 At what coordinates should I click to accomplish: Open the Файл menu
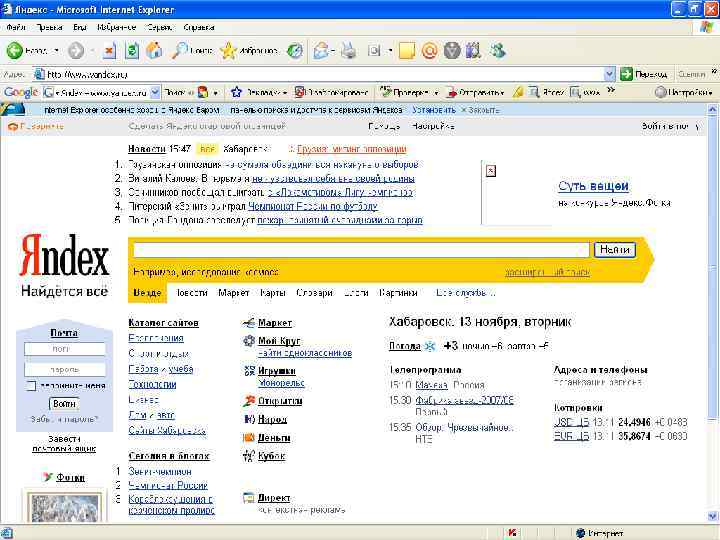point(16,28)
